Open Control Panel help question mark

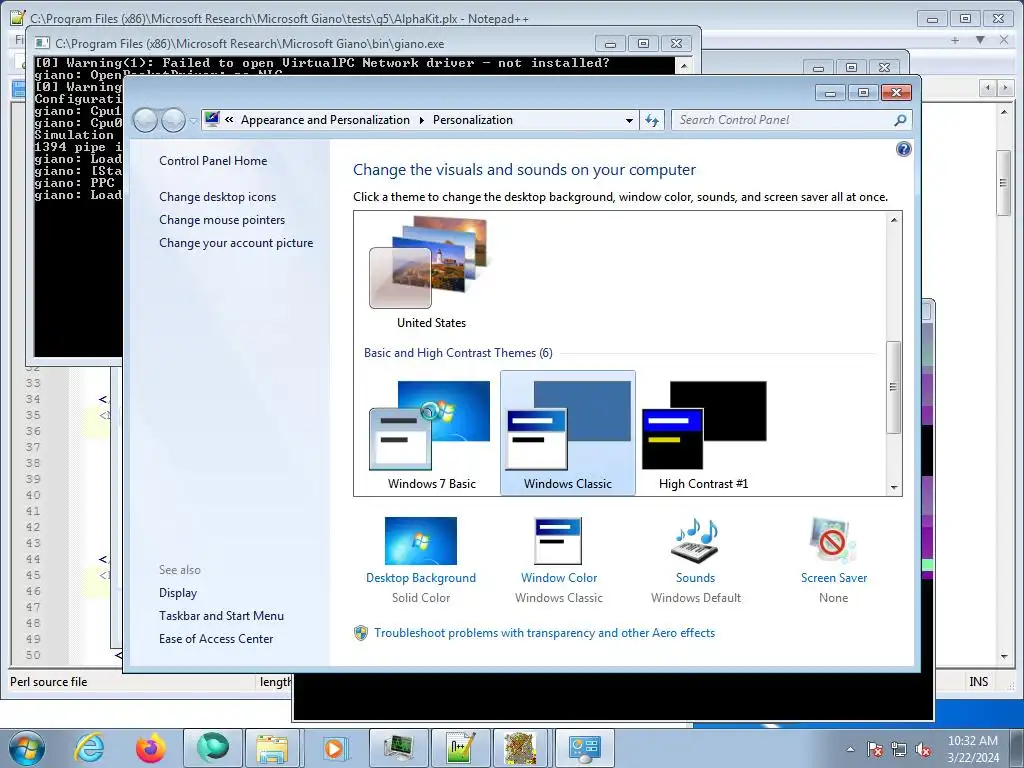coord(903,150)
